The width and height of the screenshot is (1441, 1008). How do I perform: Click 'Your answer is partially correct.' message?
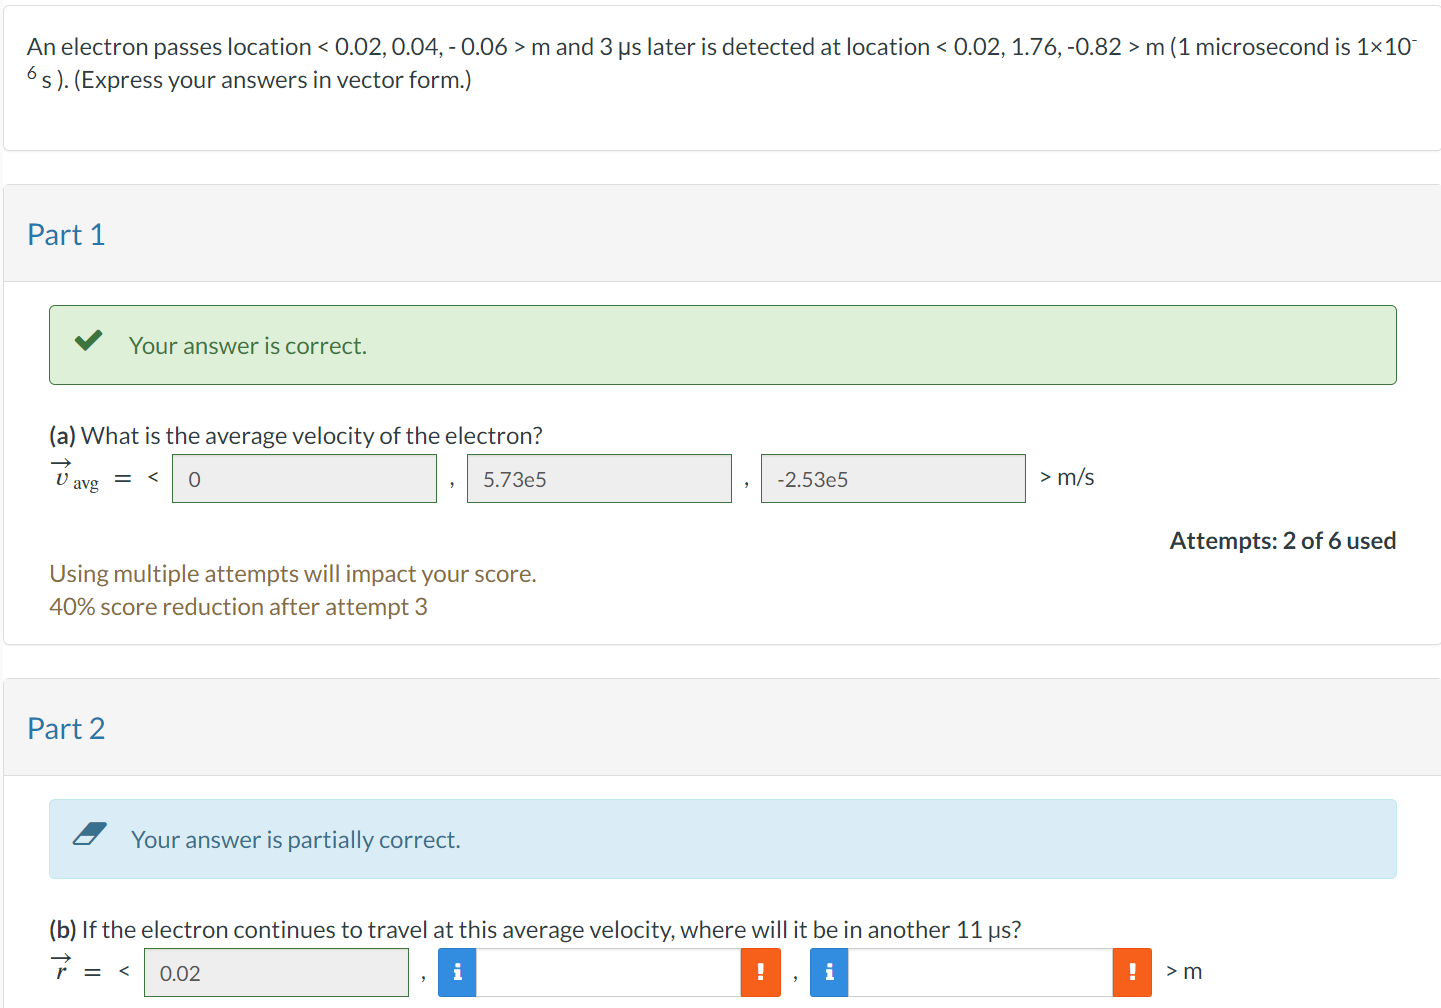click(x=296, y=840)
